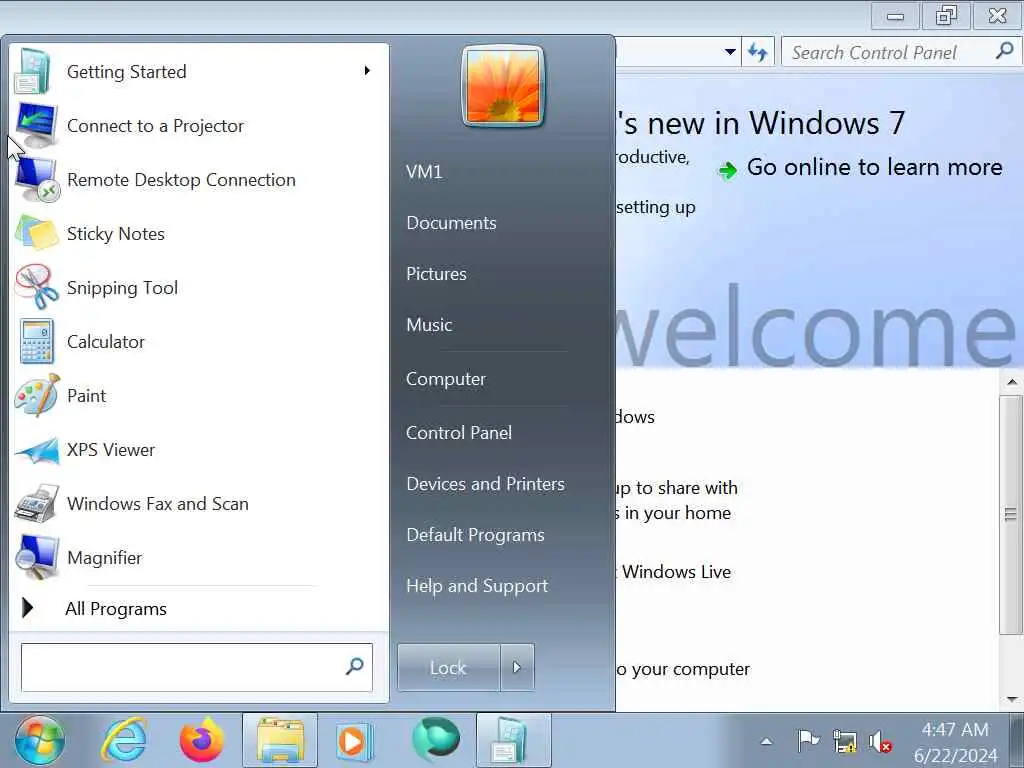Click the vertical scrollbar thumb
Screen dimensions: 1024x768
pos(1011,514)
